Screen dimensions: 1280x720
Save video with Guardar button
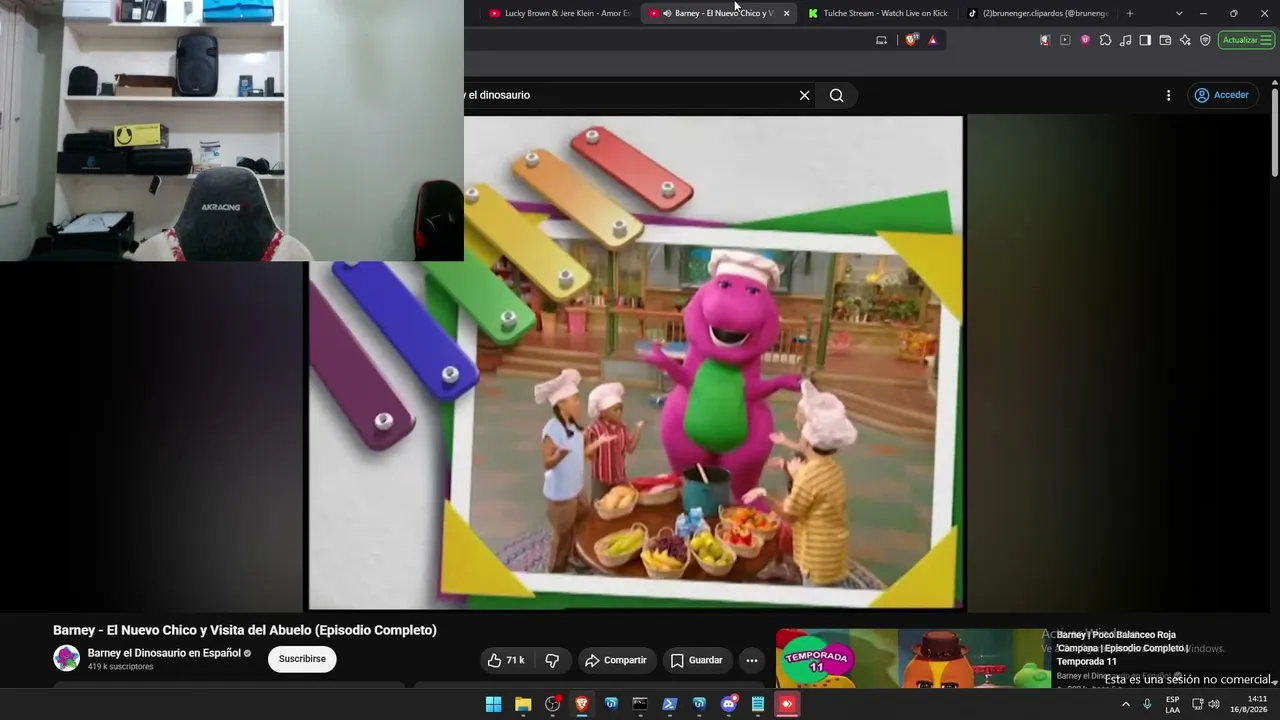click(x=697, y=660)
